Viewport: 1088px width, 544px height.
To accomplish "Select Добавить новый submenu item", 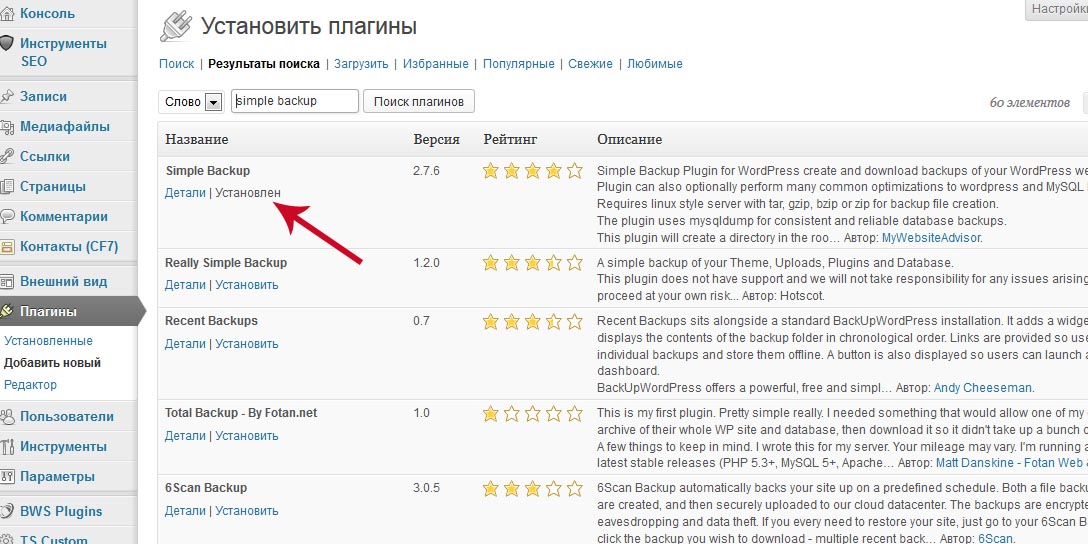I will pyautogui.click(x=52, y=362).
